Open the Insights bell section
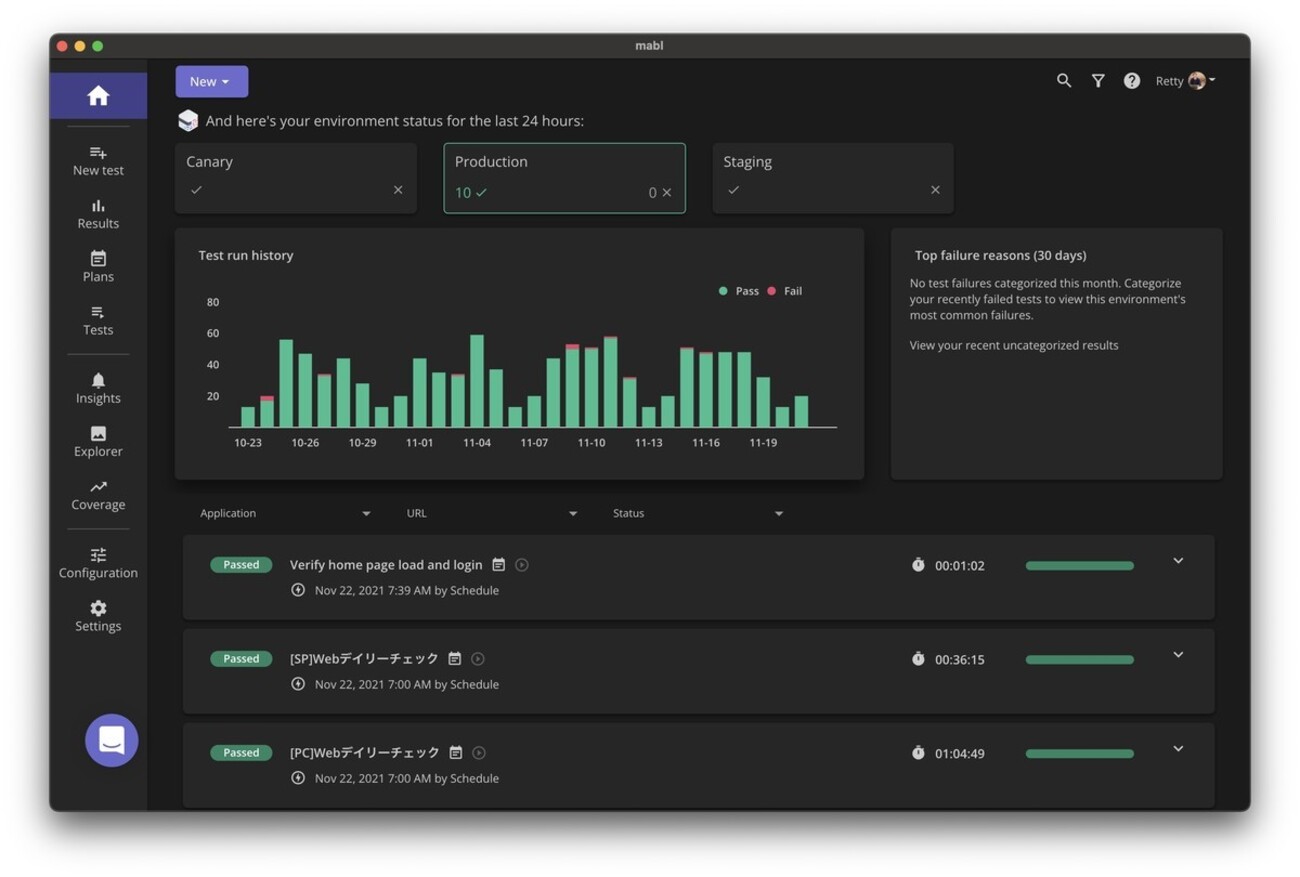This screenshot has height=877, width=1300. coord(98,388)
